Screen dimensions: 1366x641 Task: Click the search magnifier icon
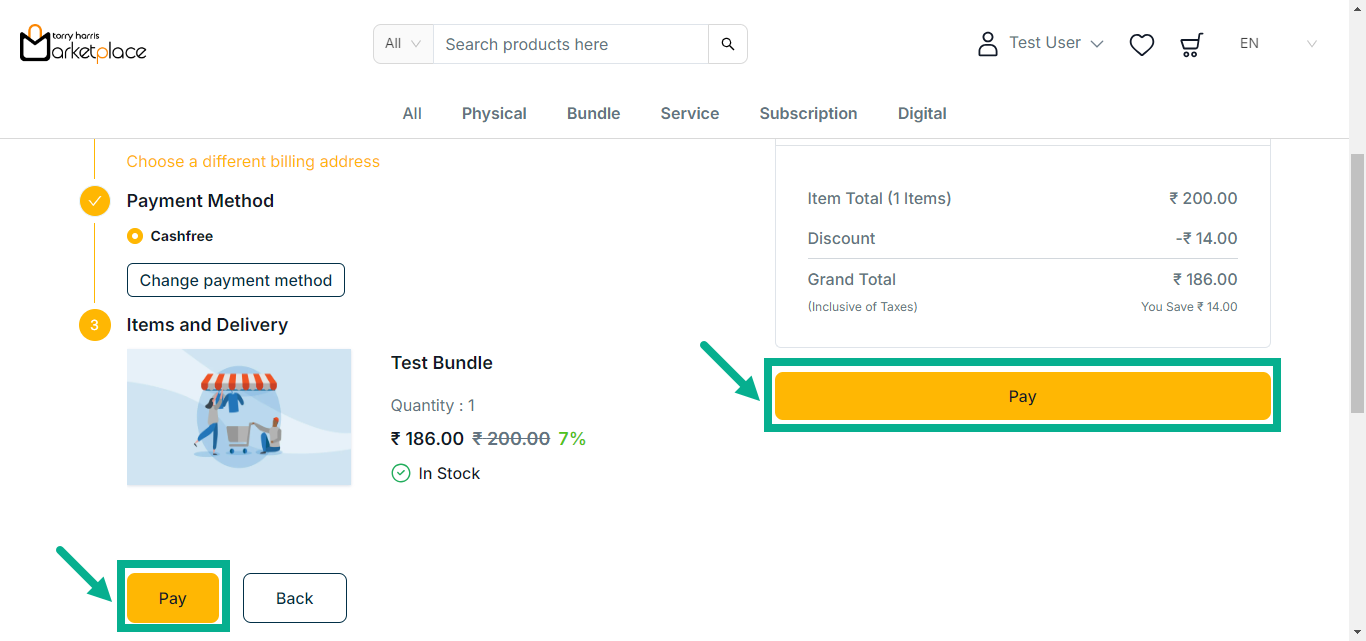[x=727, y=44]
